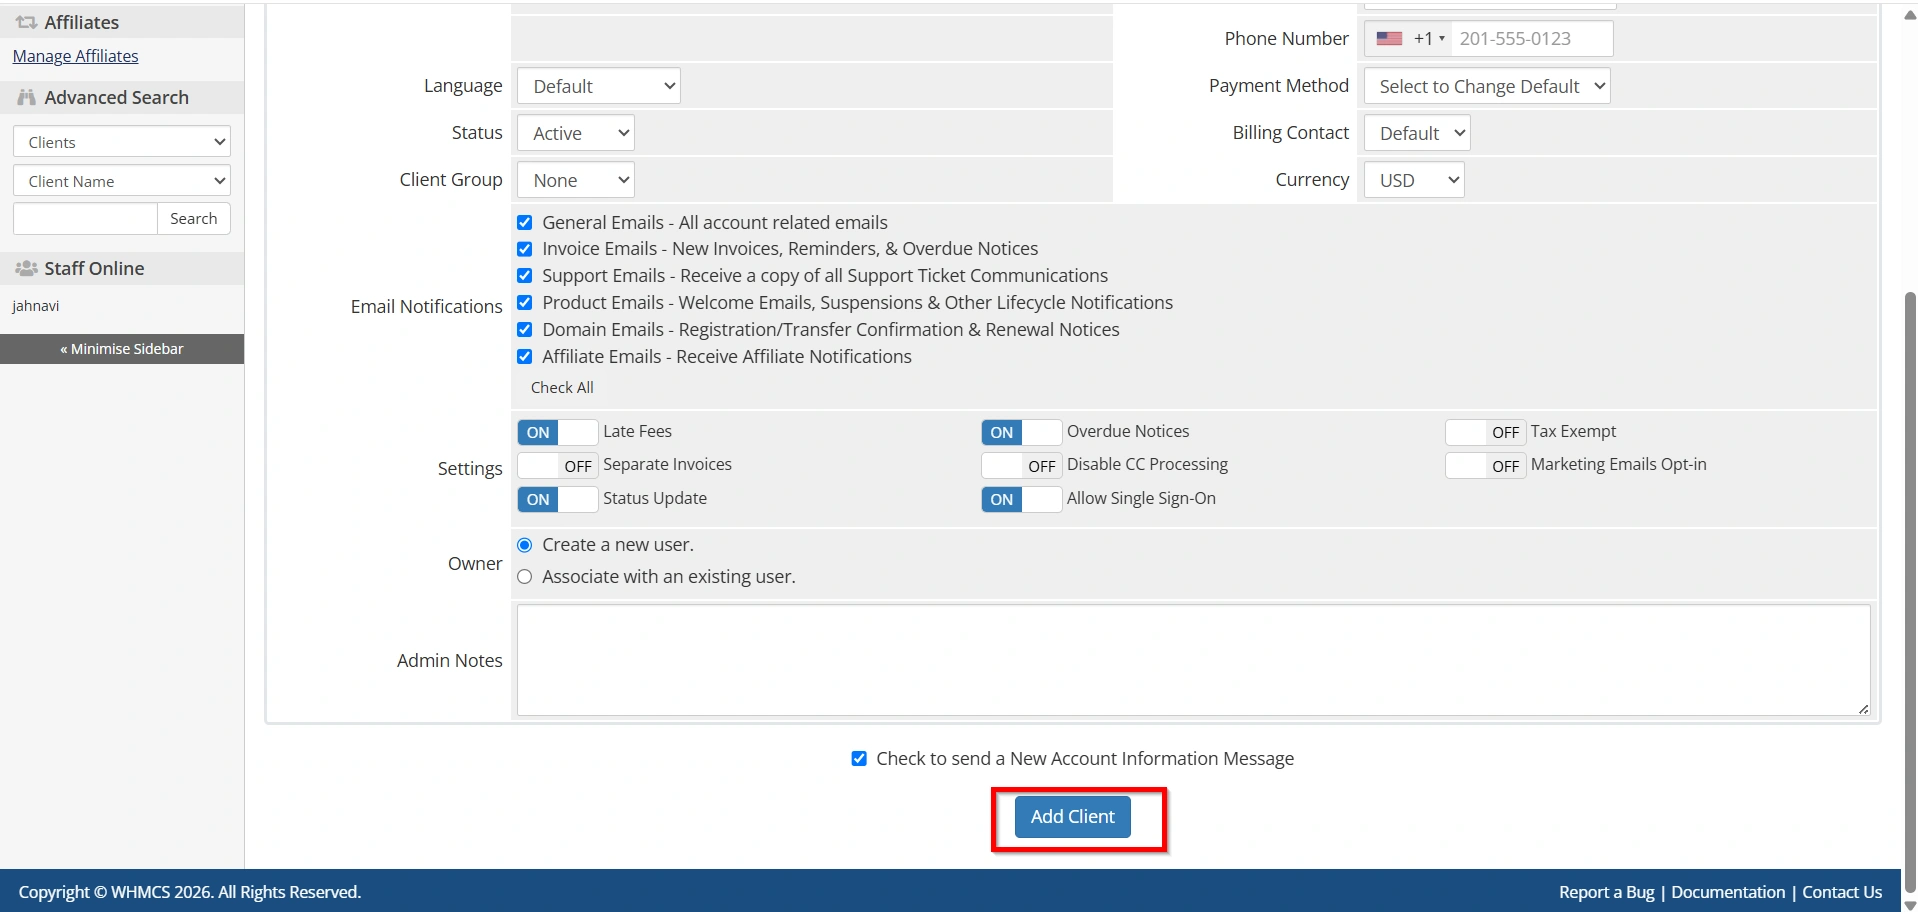
Task: Click the Advanced Search binoculars icon
Action: click(x=26, y=97)
